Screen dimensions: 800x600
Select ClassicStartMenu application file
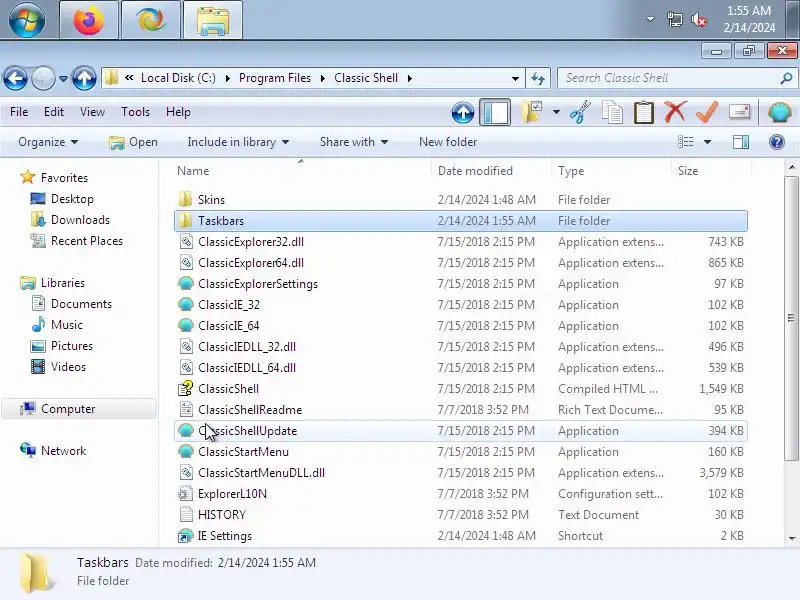pos(461,452)
